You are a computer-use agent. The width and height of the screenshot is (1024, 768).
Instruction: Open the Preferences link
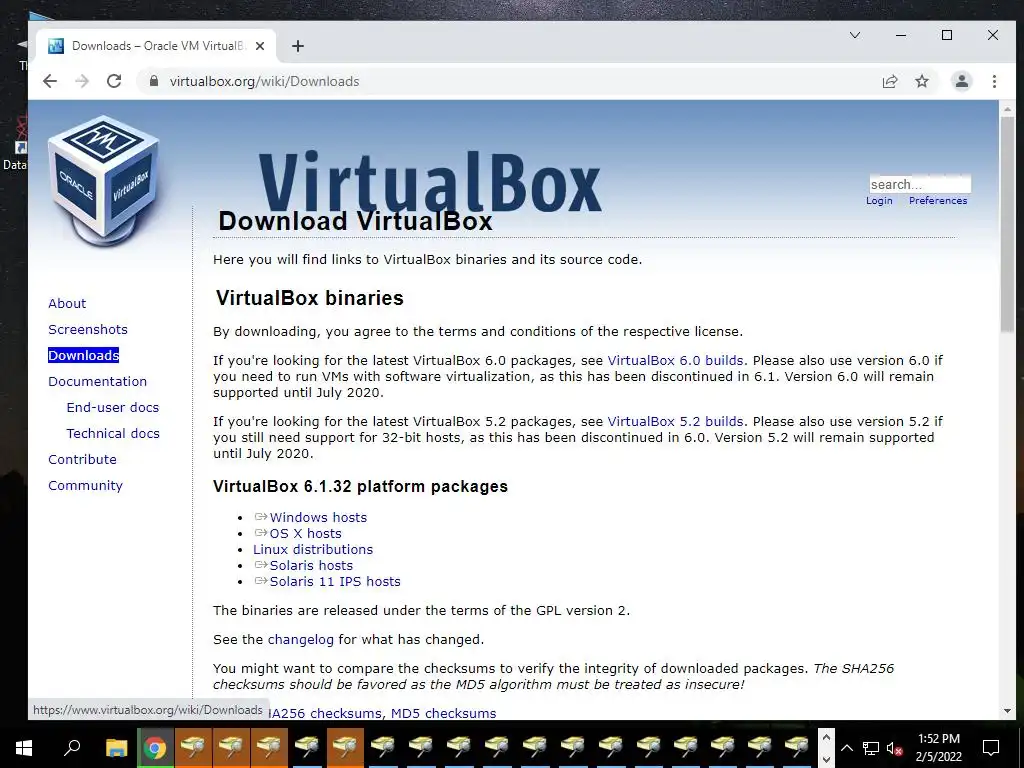938,200
